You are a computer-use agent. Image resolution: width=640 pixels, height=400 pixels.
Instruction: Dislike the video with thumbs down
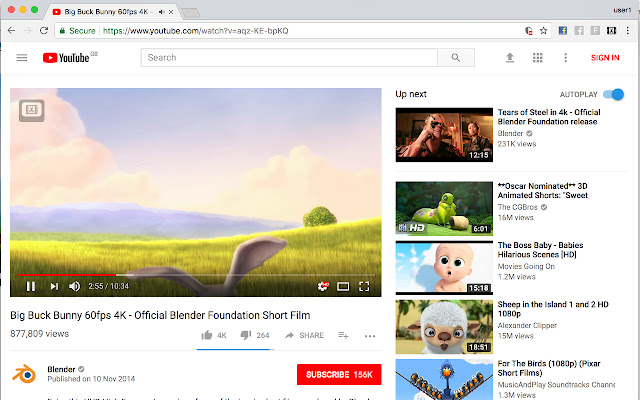pyautogui.click(x=246, y=336)
